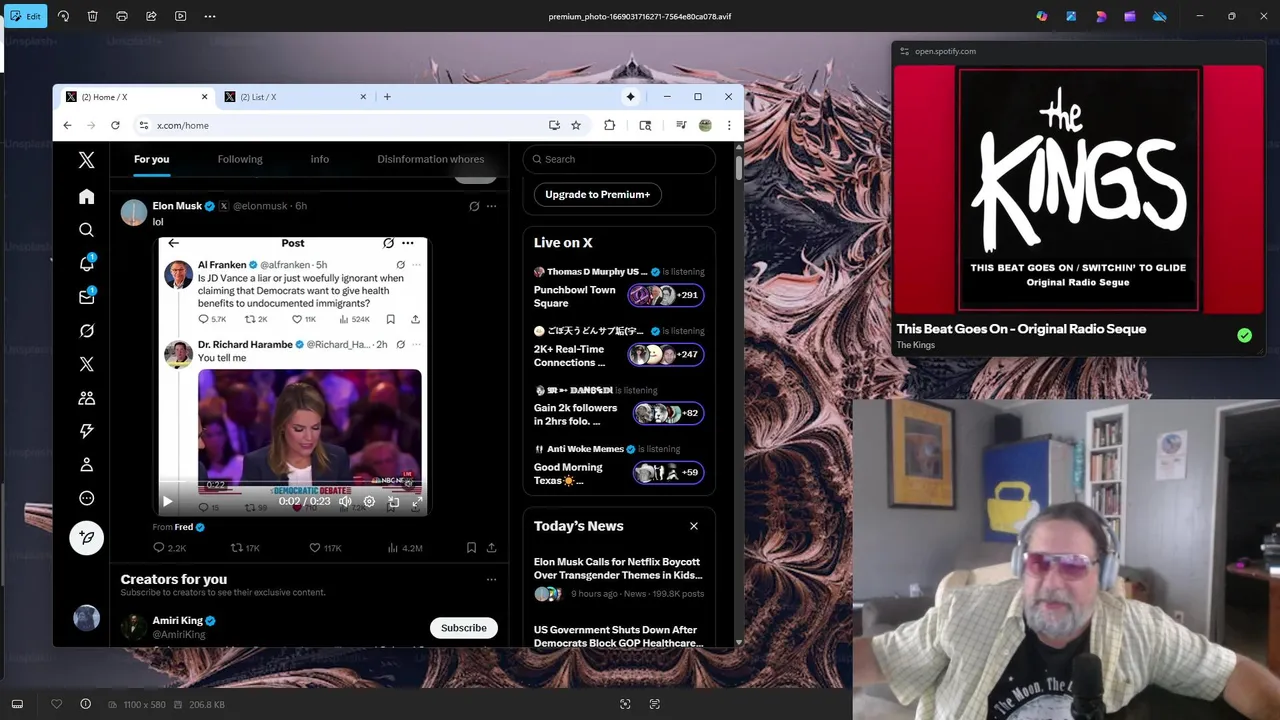Select the '(2) Home / X' Chrome tab
The image size is (1280, 720).
137,97
